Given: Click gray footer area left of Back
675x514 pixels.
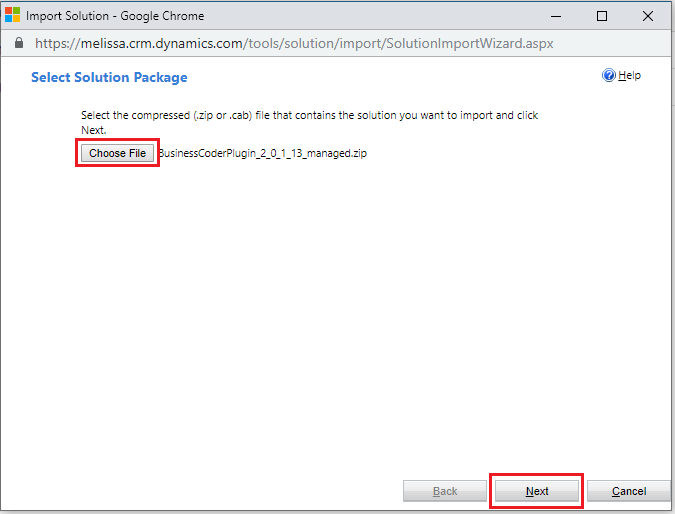Looking at the screenshot, I should (x=200, y=491).
